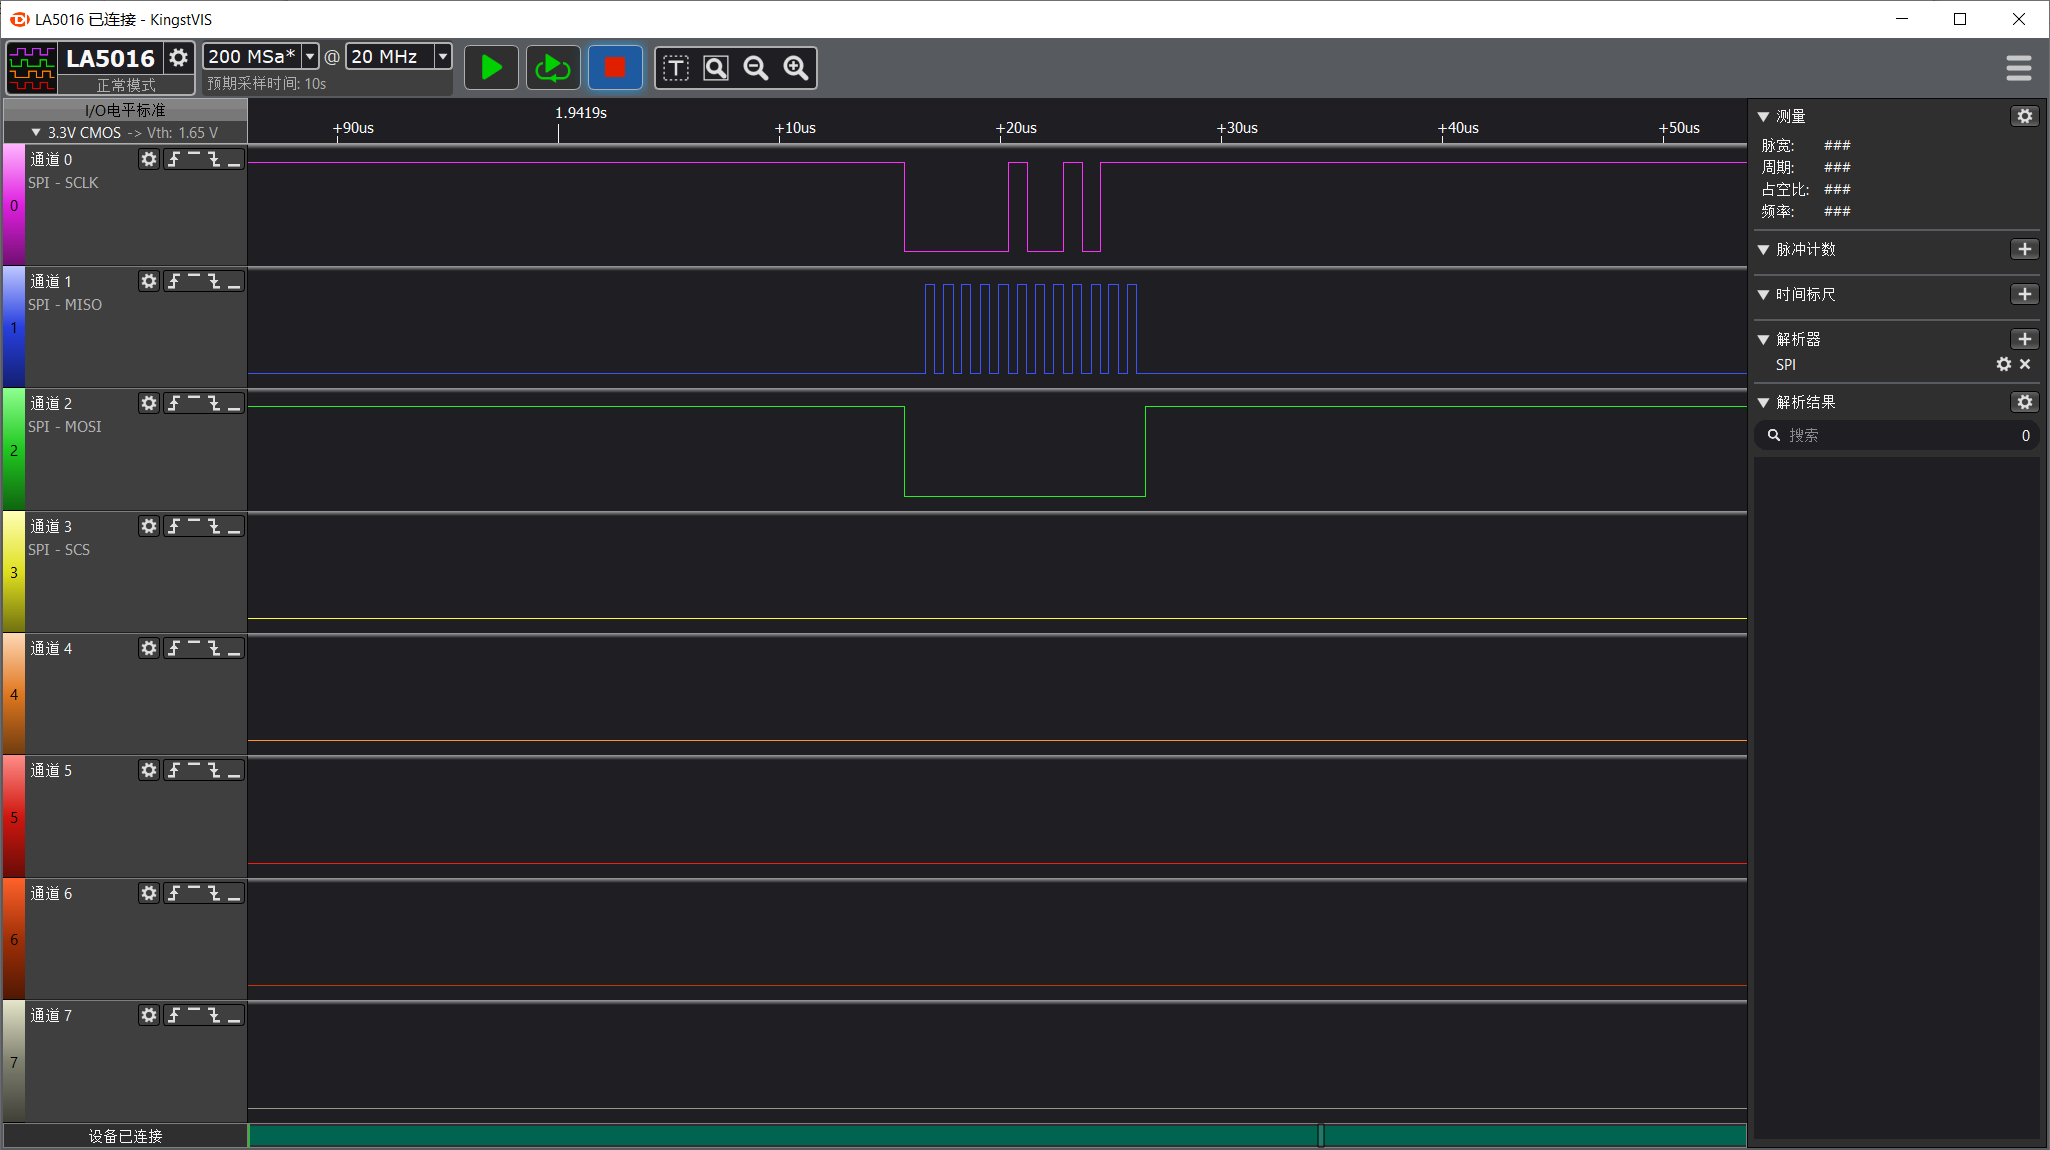This screenshot has width=2050, height=1150.
Task: Start single capture with green play button
Action: 491,68
